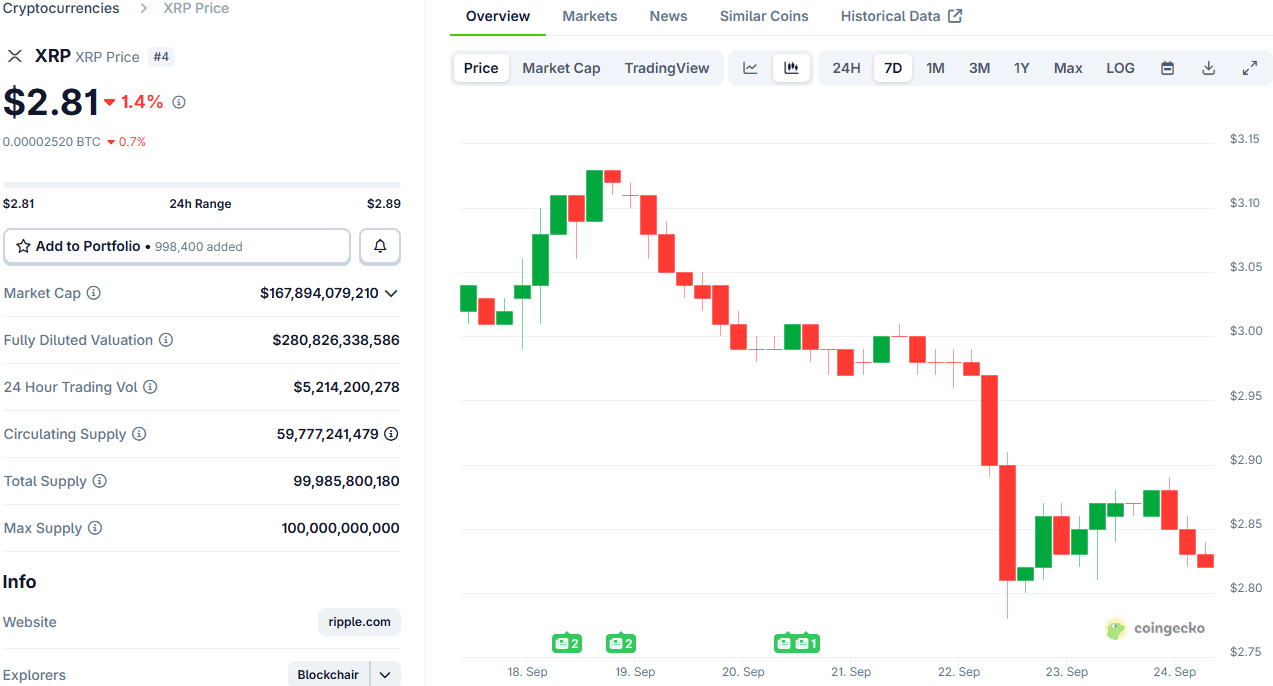Expand the Market Cap value chevron
This screenshot has width=1273, height=686.
391,293
